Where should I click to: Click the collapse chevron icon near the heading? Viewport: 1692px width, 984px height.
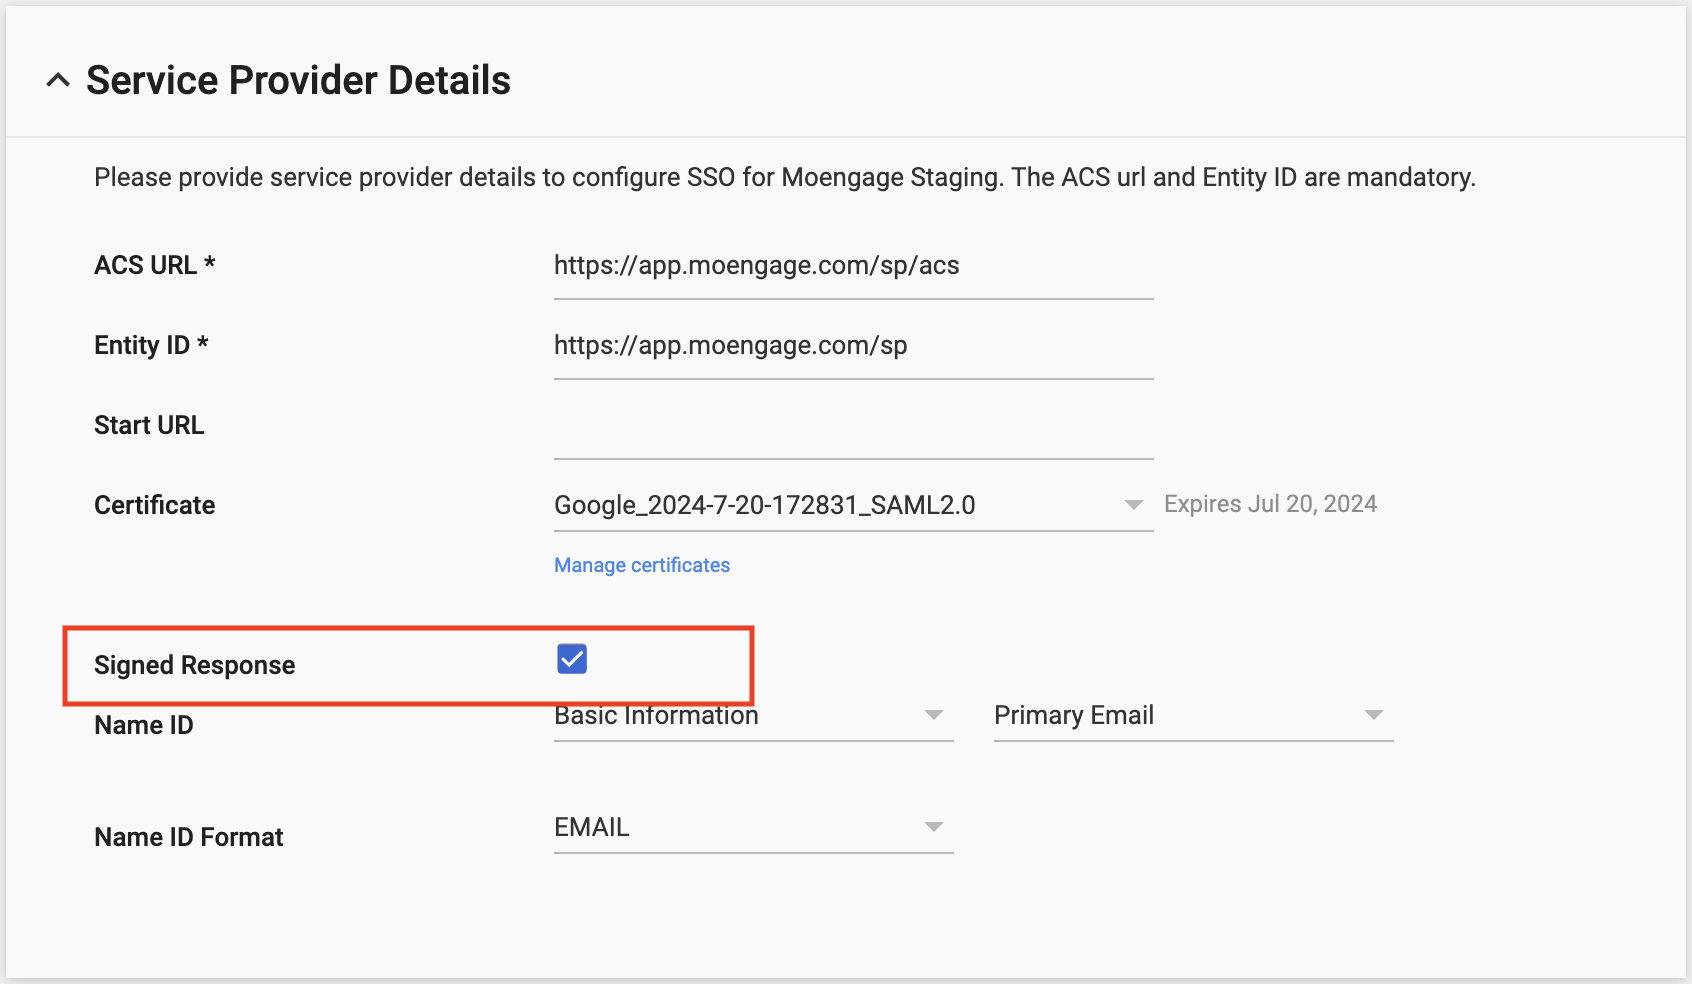coord(57,79)
